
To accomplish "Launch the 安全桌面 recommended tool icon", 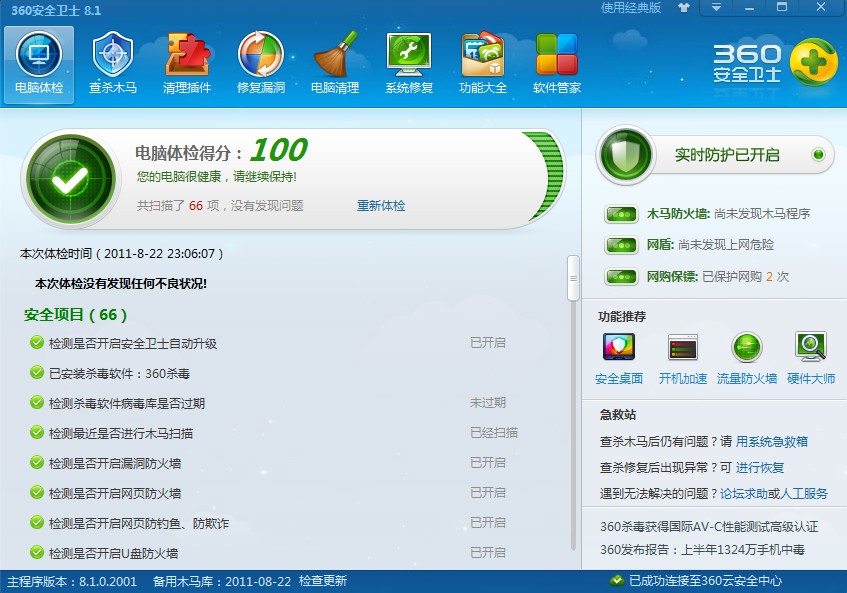I will 619,347.
